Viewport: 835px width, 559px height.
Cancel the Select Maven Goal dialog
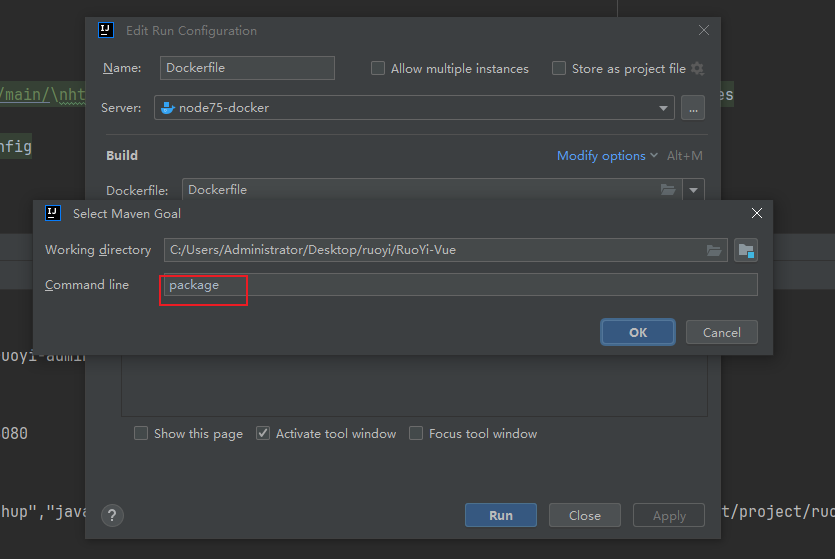[722, 332]
